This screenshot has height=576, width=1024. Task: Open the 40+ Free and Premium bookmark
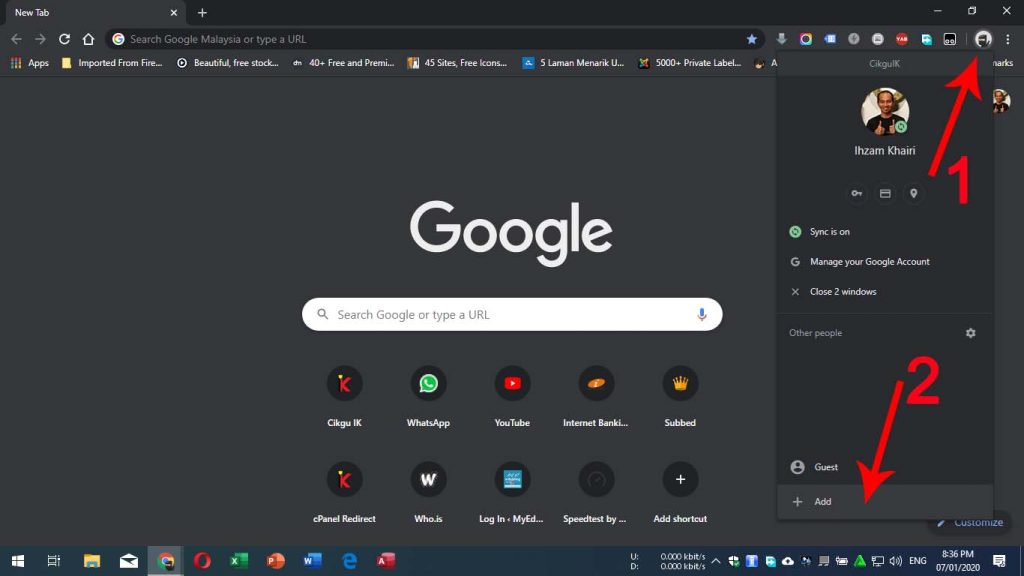[x=344, y=63]
